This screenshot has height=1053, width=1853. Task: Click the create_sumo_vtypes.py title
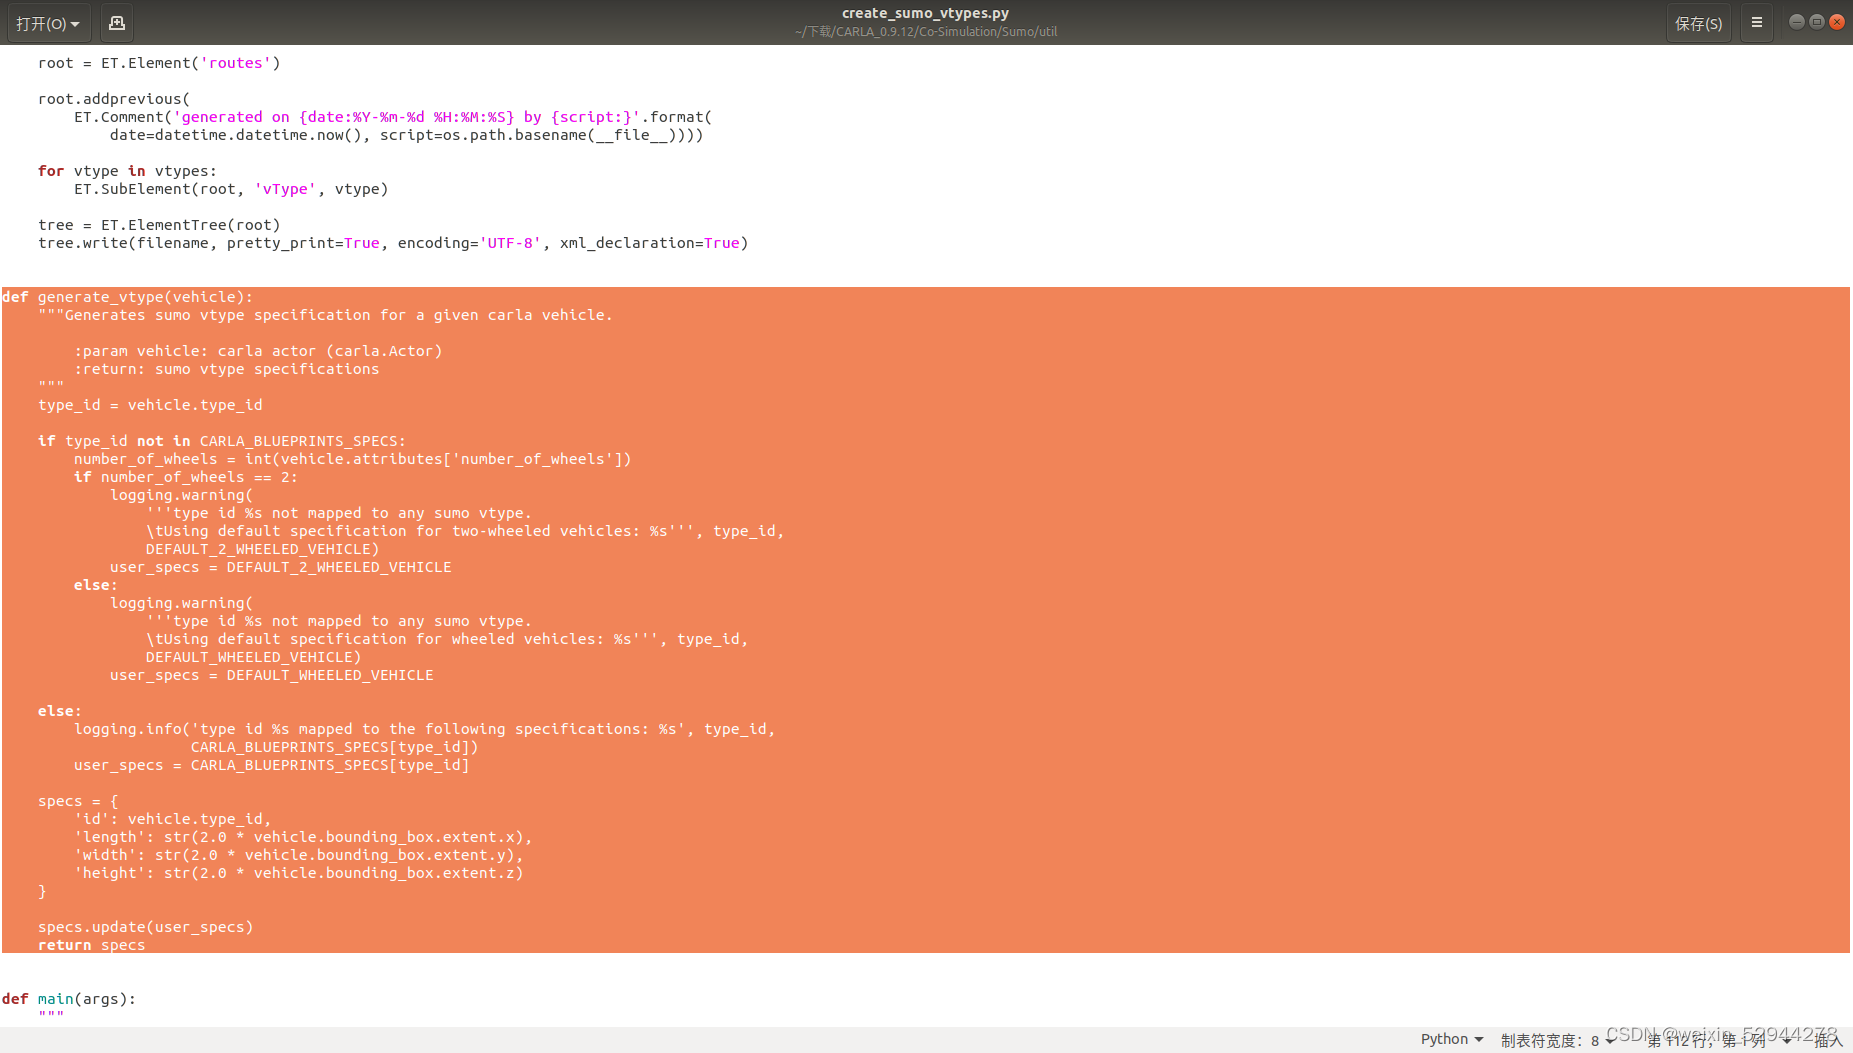coord(925,13)
